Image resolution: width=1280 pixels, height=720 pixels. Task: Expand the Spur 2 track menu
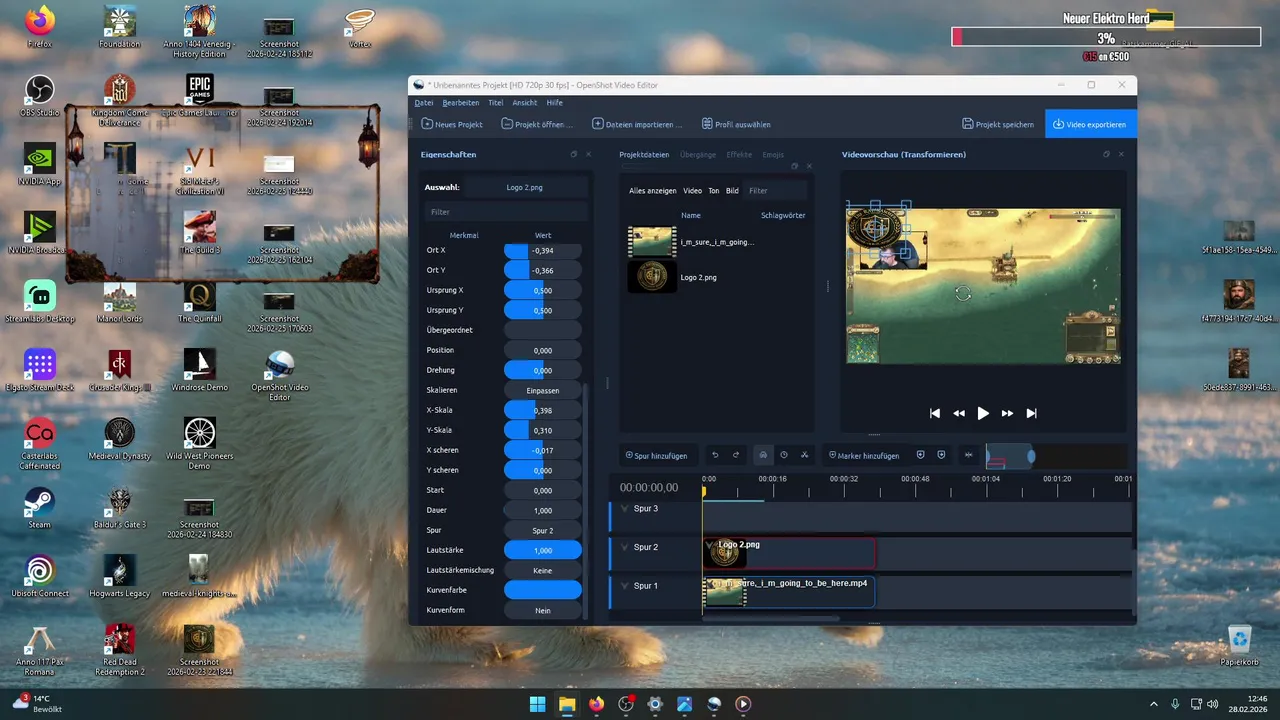click(625, 547)
